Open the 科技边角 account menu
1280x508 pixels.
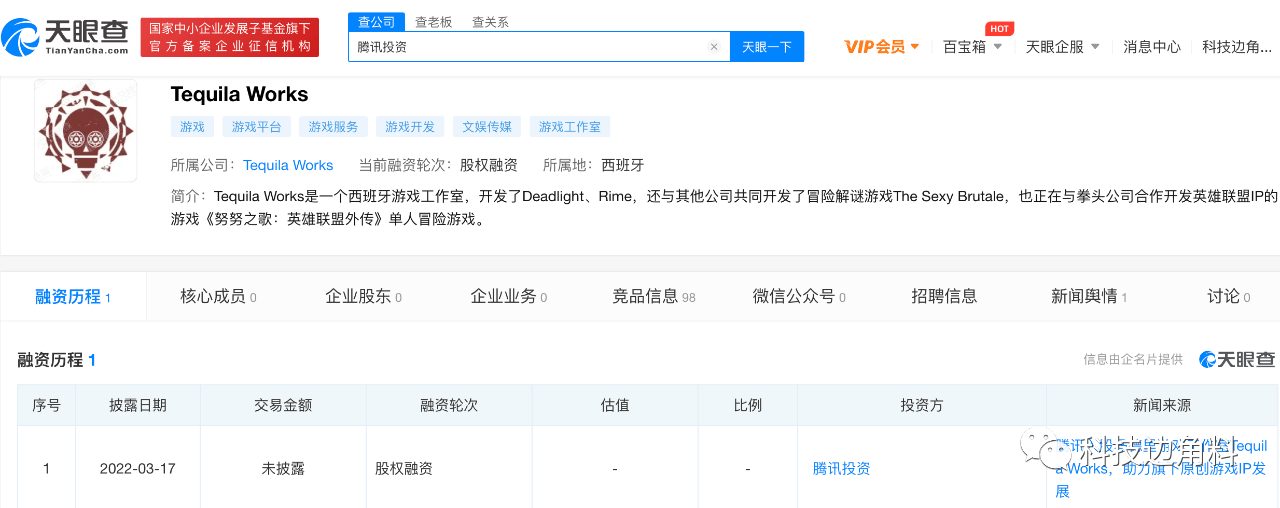[x=1237, y=47]
